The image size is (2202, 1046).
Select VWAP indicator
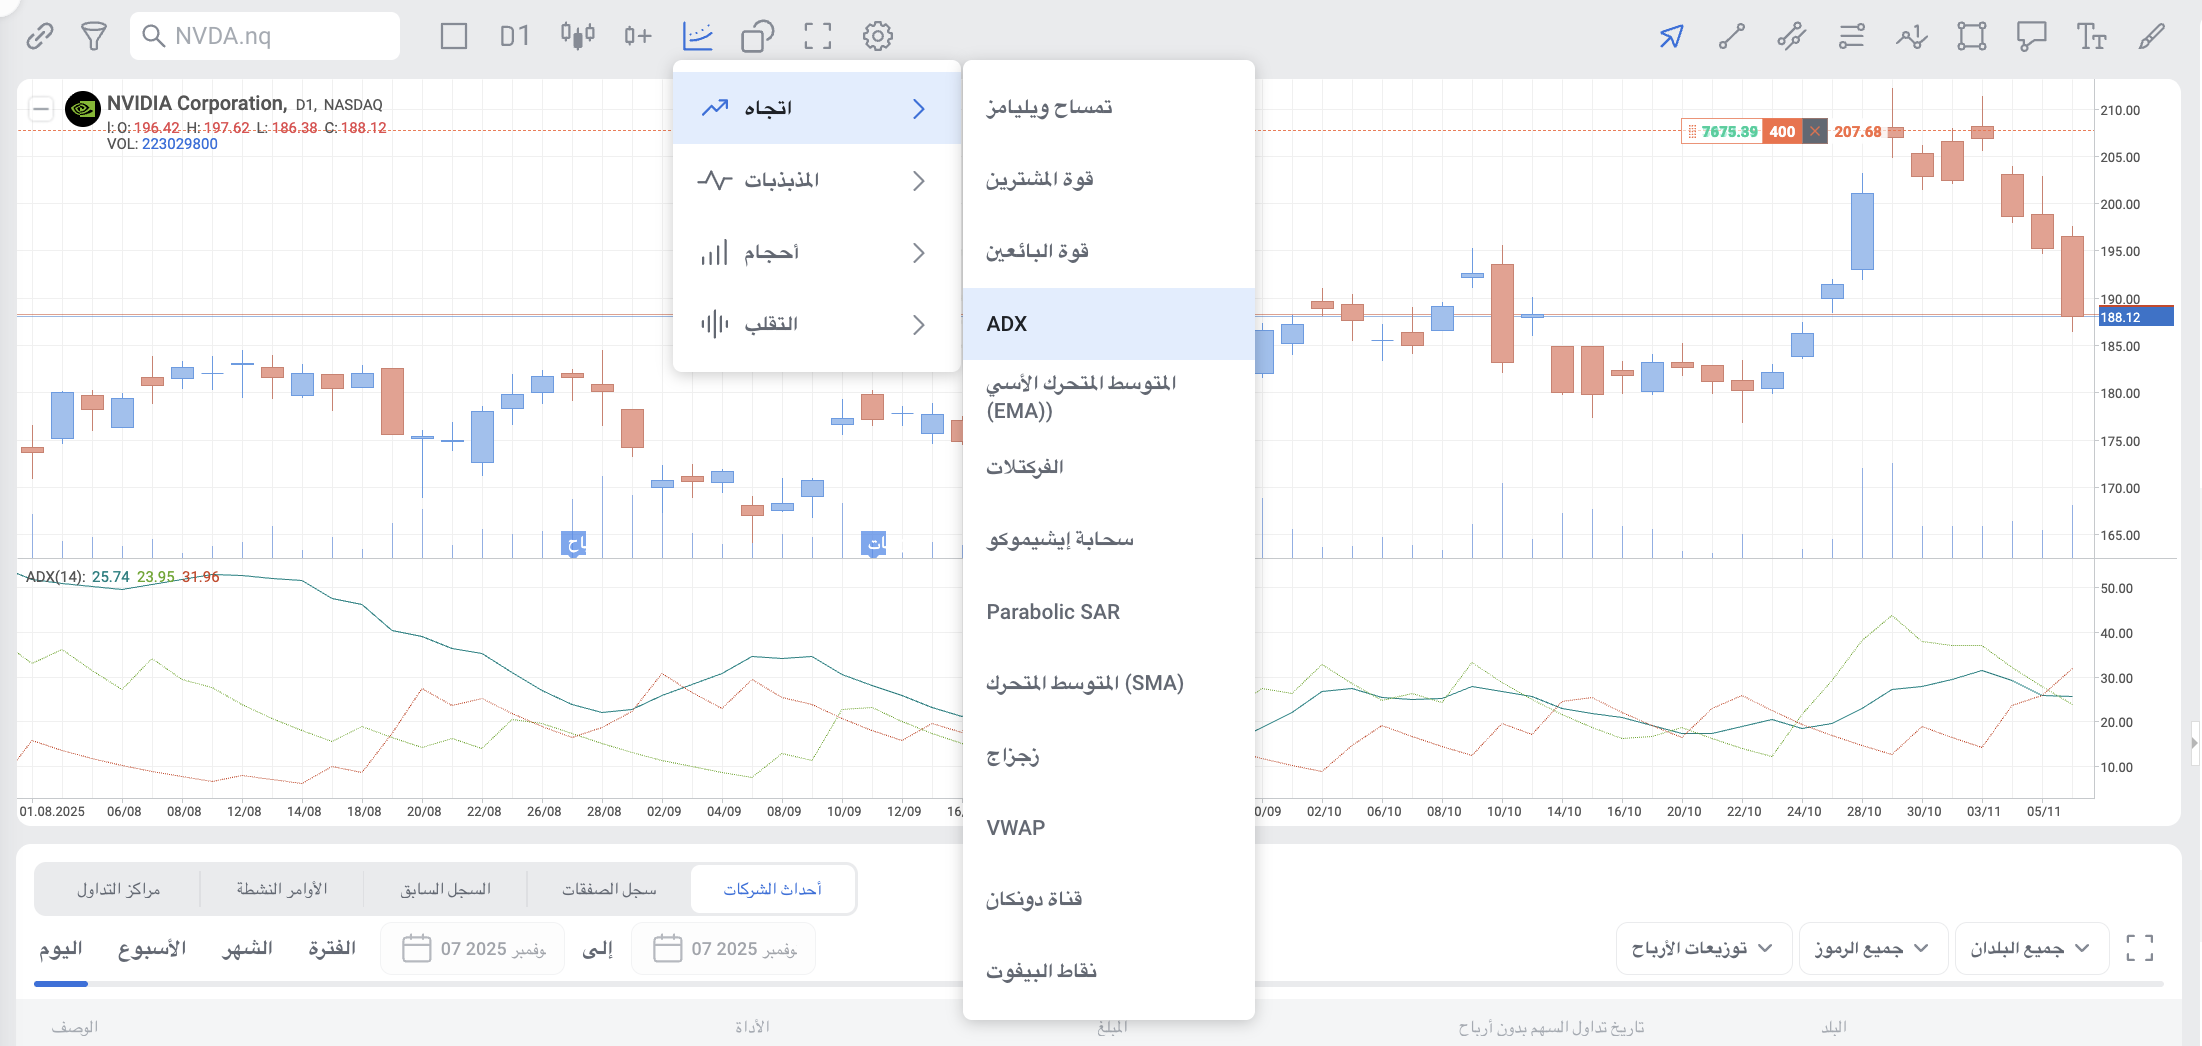pyautogui.click(x=1109, y=828)
